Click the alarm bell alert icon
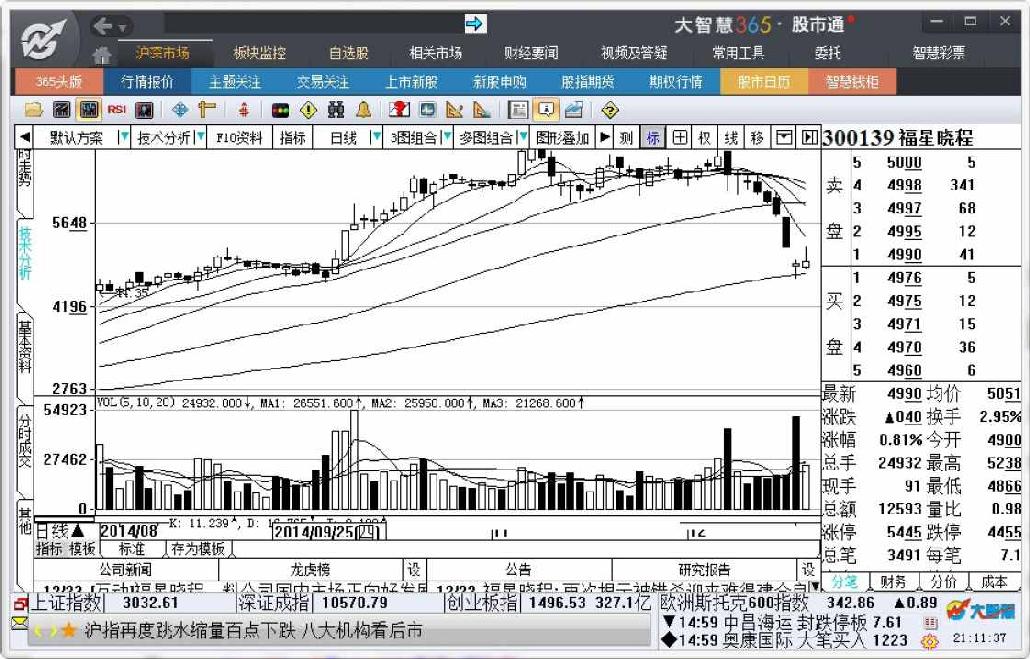This screenshot has width=1030, height=659. [x=363, y=110]
